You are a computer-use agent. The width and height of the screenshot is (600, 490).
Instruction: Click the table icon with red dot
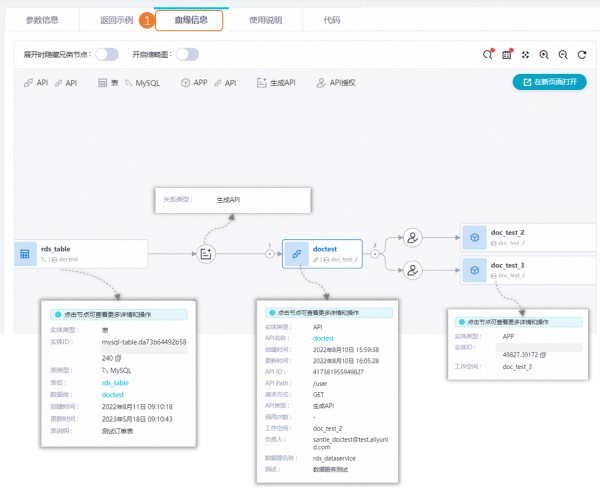(x=507, y=55)
